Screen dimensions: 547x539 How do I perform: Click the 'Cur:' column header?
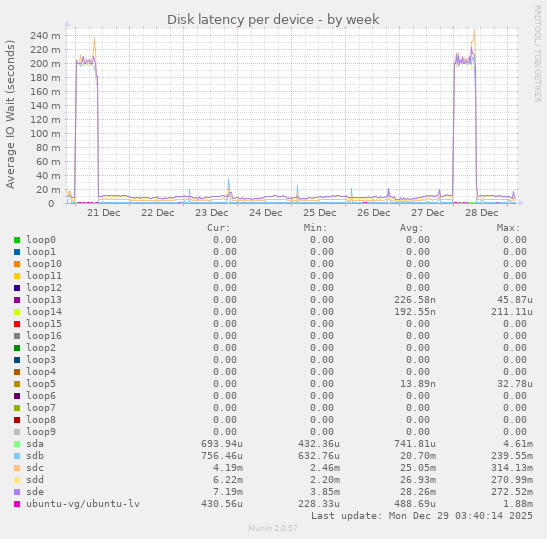[x=219, y=228]
